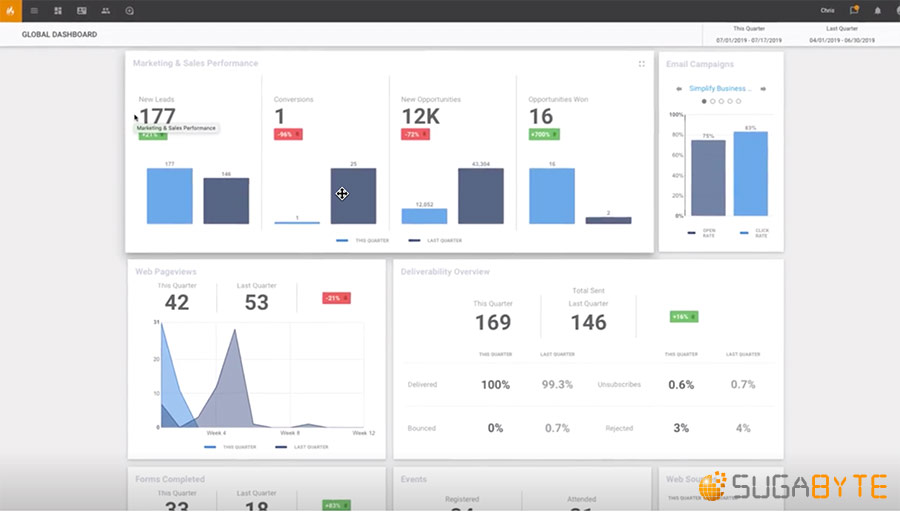The image size is (900, 512).
Task: Click the Marketing & Sales Performance heading
Action: point(195,63)
